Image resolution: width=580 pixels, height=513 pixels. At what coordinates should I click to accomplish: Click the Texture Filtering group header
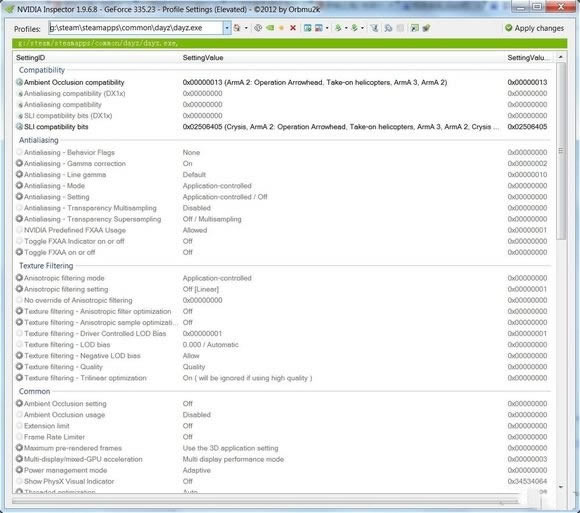pyautogui.click(x=46, y=266)
